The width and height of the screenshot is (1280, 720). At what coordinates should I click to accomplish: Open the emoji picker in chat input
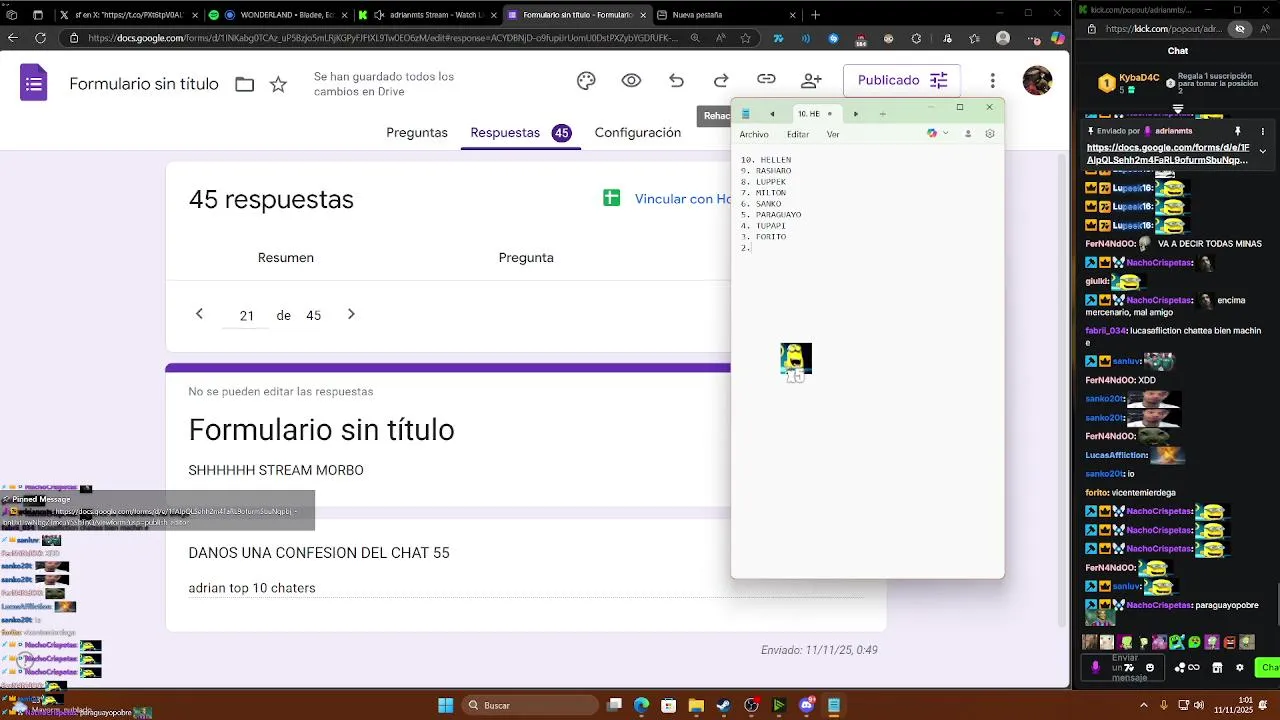point(1150,668)
